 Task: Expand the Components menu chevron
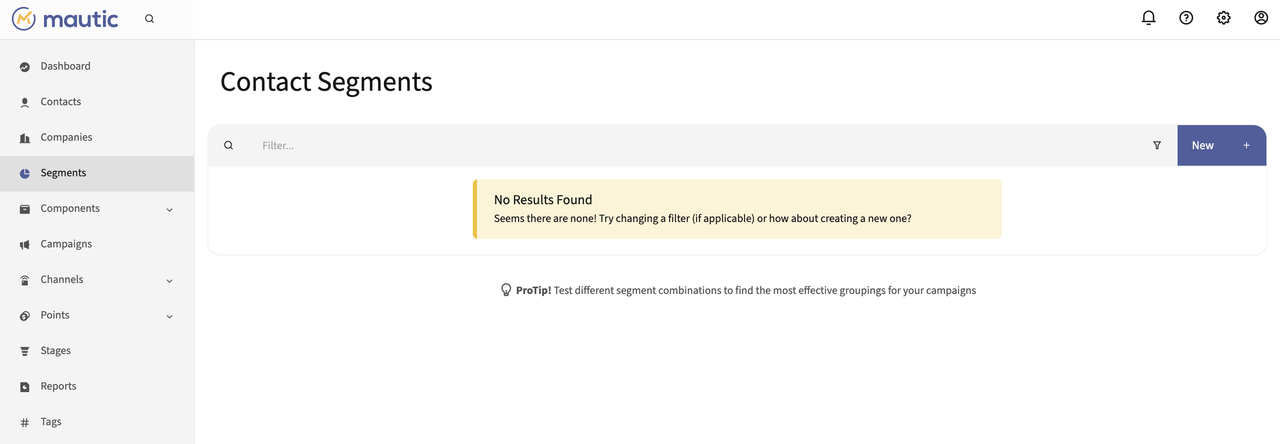[169, 209]
